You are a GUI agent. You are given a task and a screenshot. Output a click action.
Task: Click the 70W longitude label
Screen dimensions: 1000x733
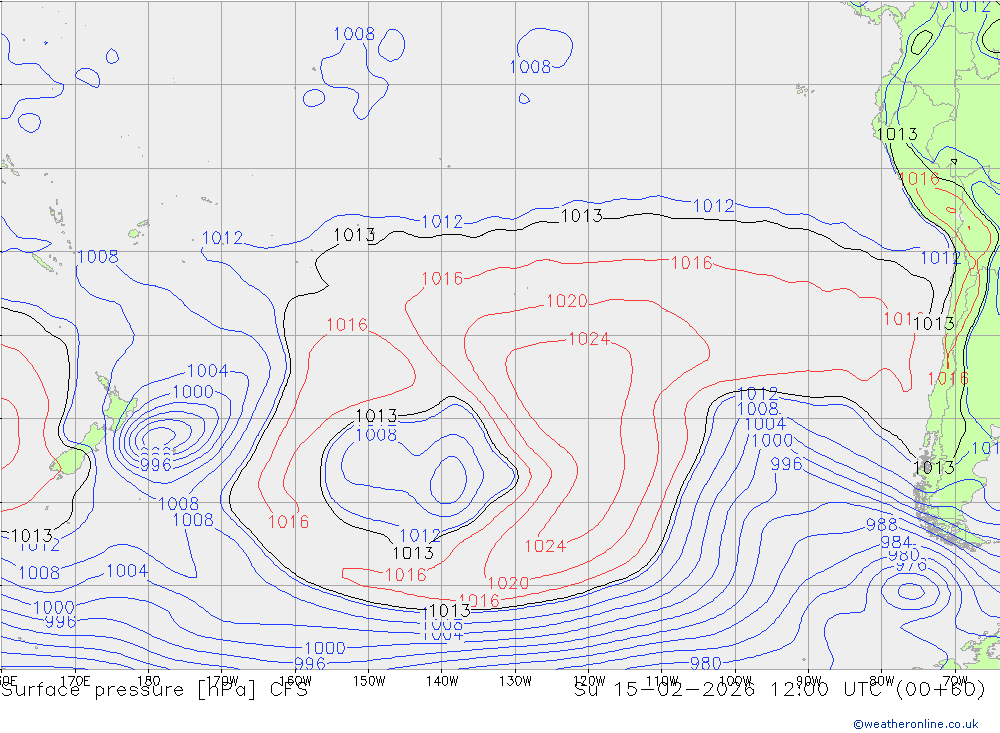click(x=955, y=681)
